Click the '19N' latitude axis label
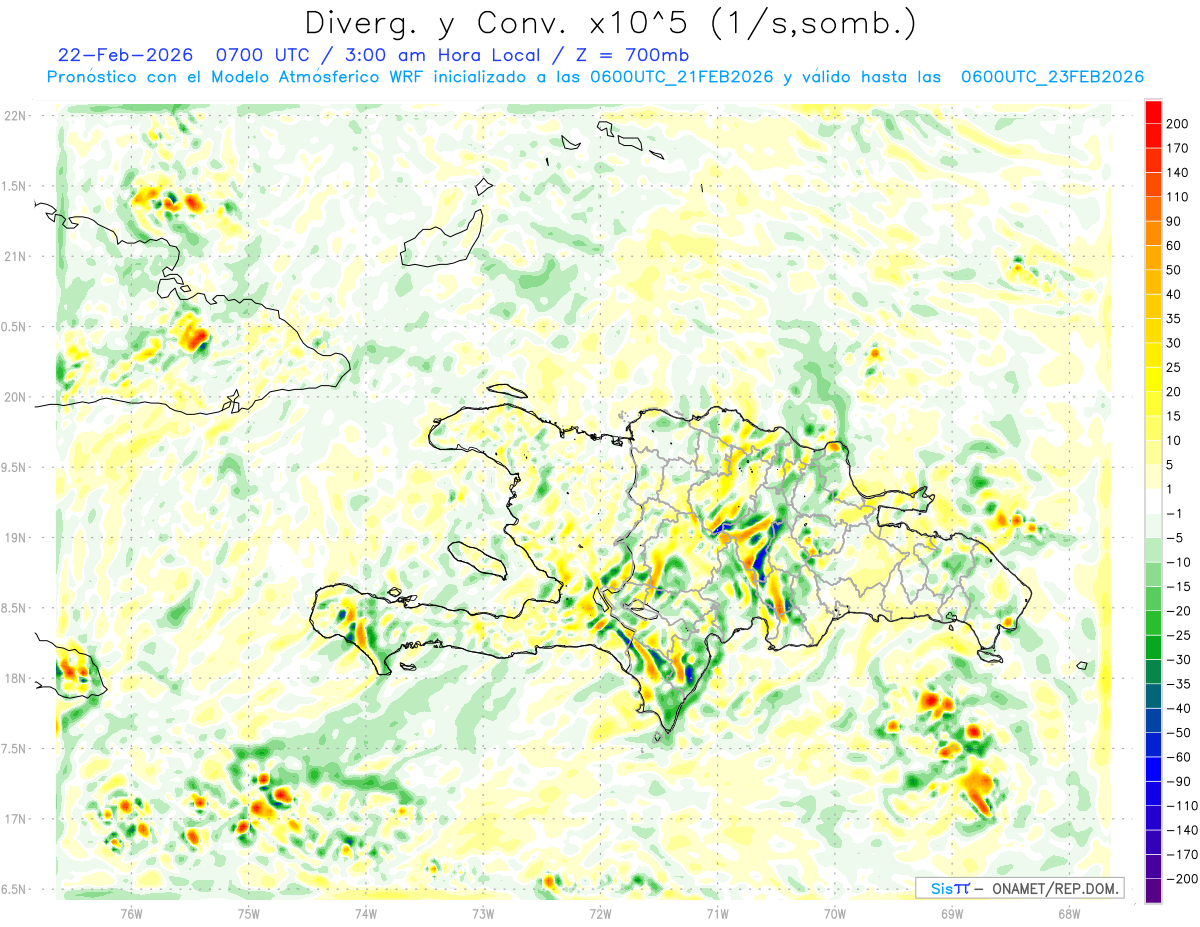The image size is (1200, 927). (15, 538)
